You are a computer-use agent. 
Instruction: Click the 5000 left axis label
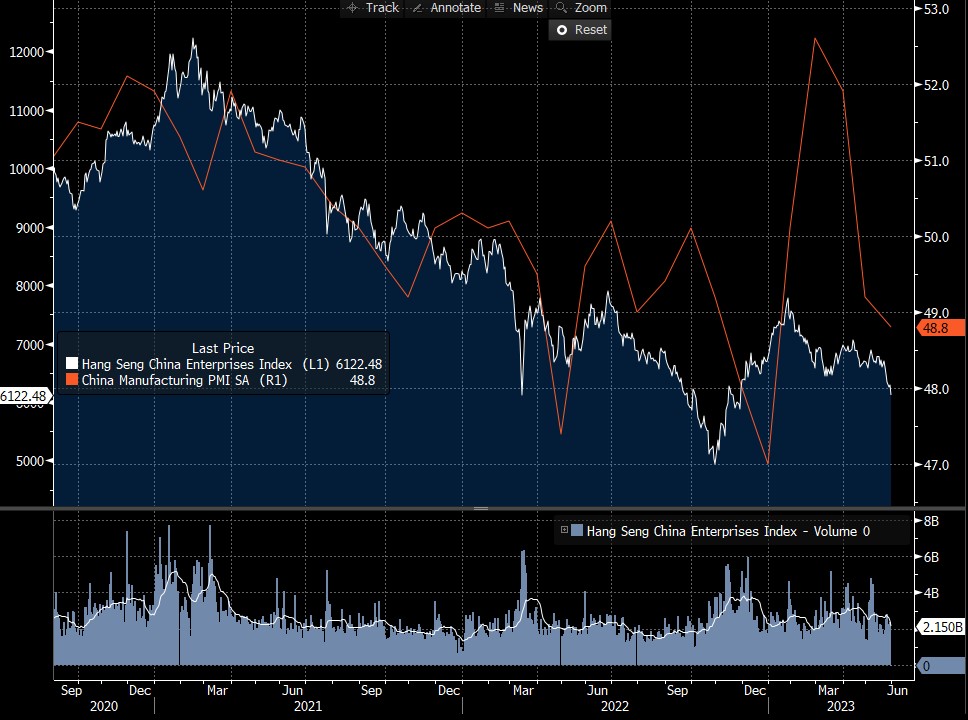coord(30,461)
